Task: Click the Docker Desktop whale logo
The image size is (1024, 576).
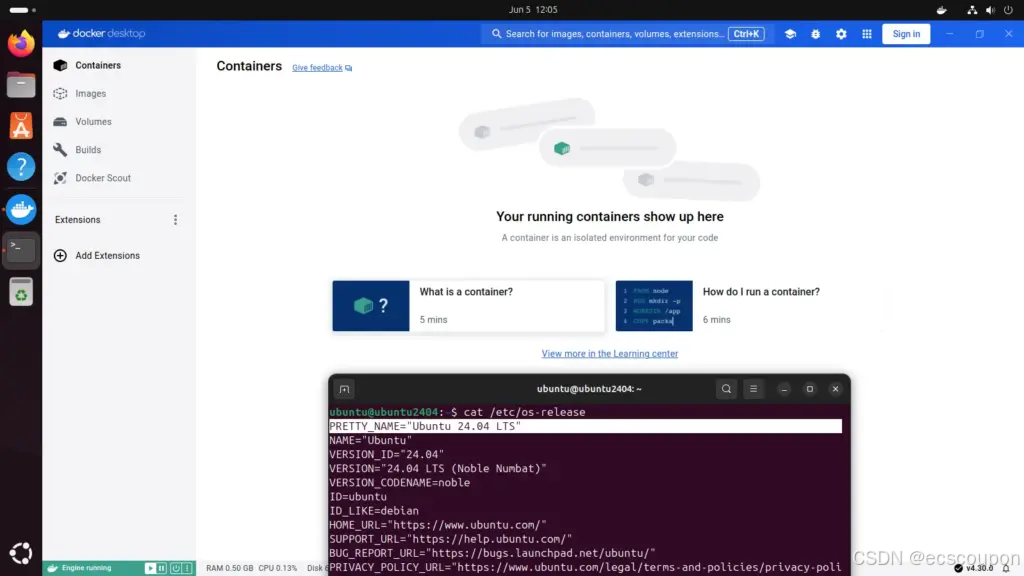Action: coord(63,33)
